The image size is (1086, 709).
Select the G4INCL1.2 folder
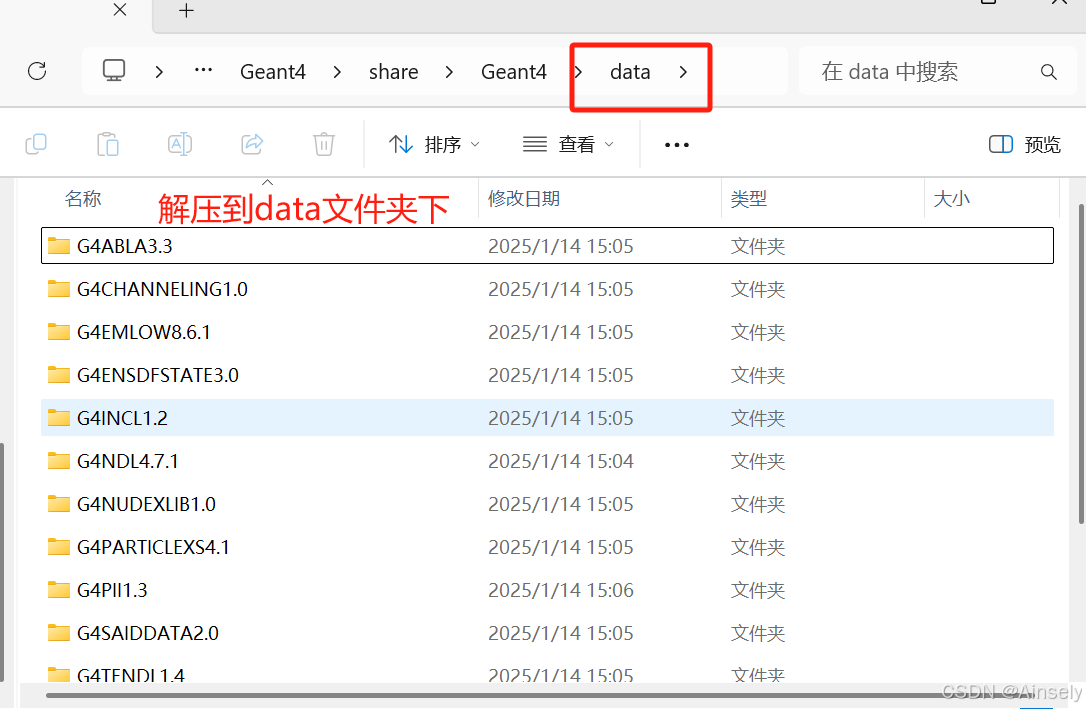(x=547, y=418)
